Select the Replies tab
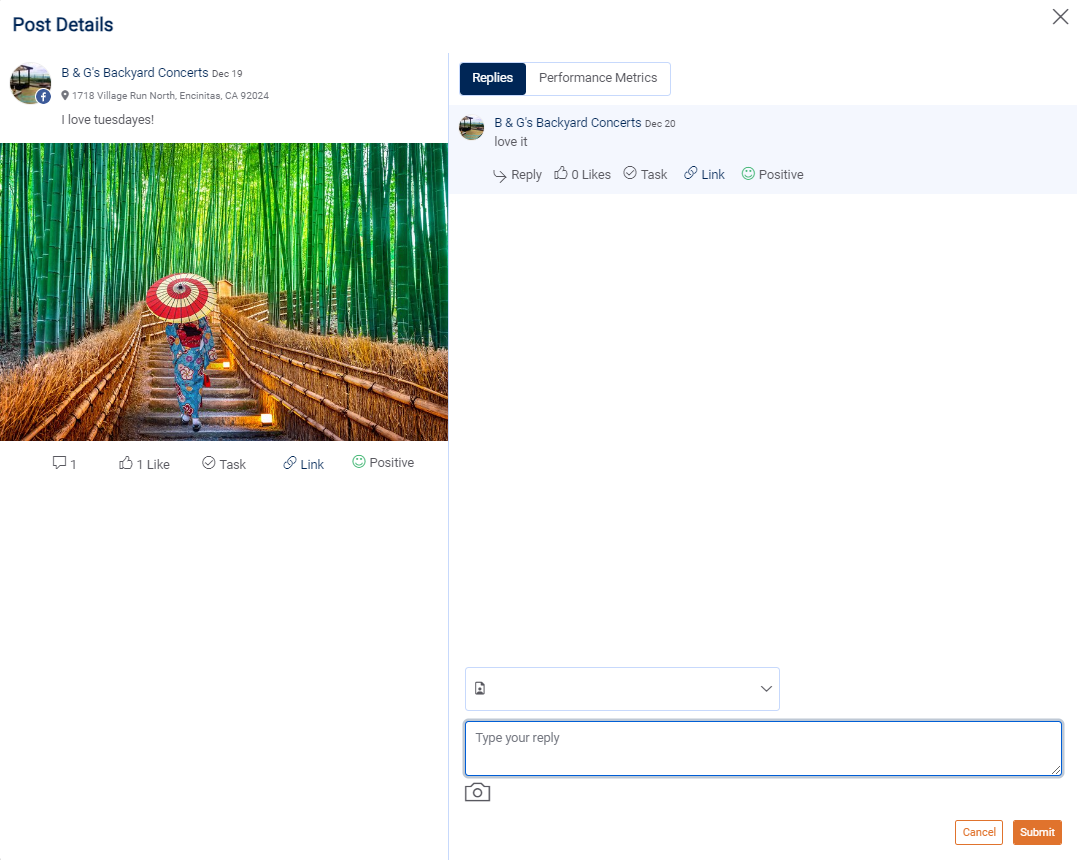This screenshot has width=1077, height=860. point(492,78)
